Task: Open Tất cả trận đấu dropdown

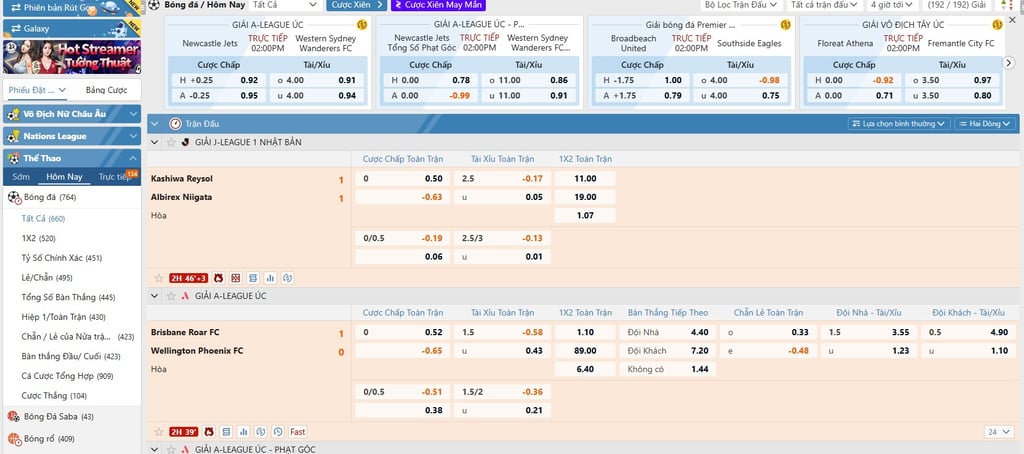Action: click(x=825, y=5)
